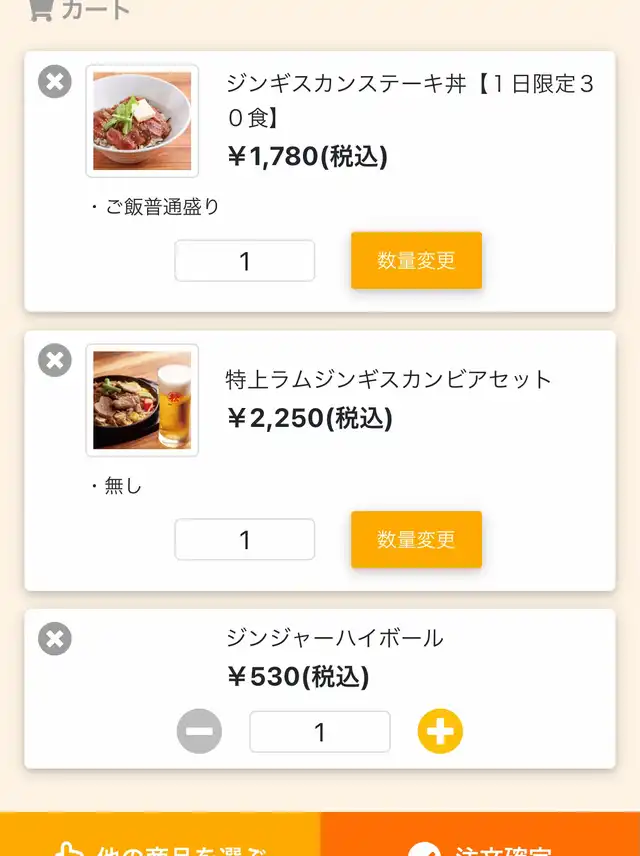Open the lamb and beer set thumbnail

click(142, 400)
